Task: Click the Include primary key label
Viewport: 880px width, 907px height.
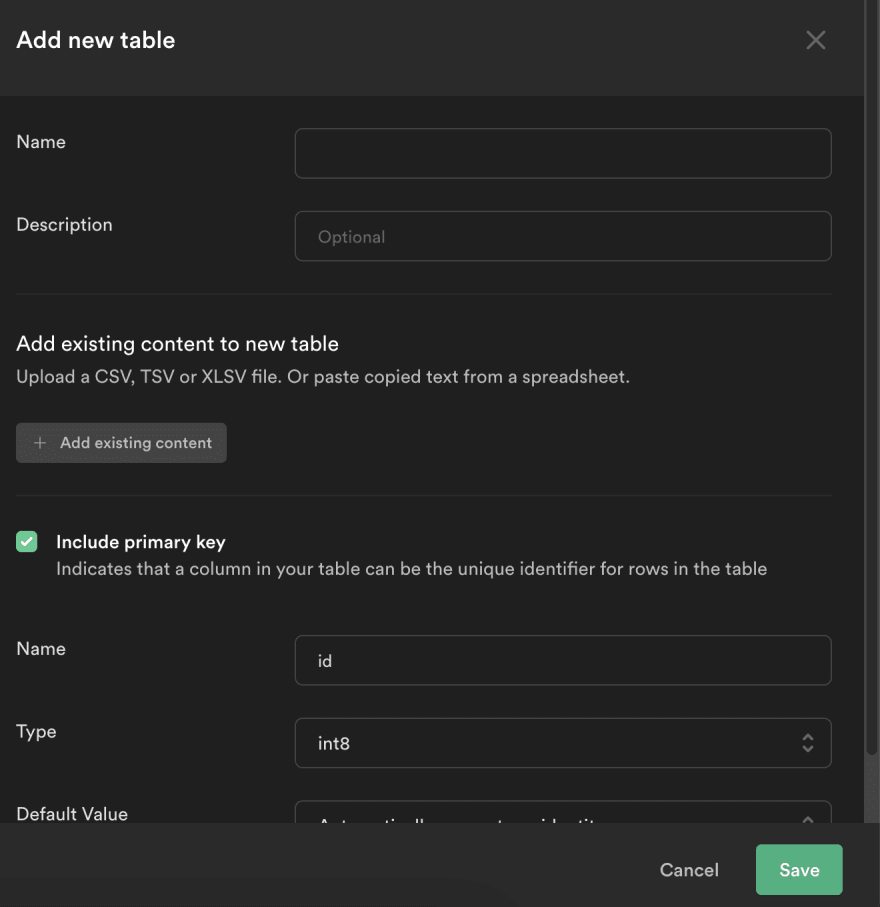Action: [x=141, y=542]
